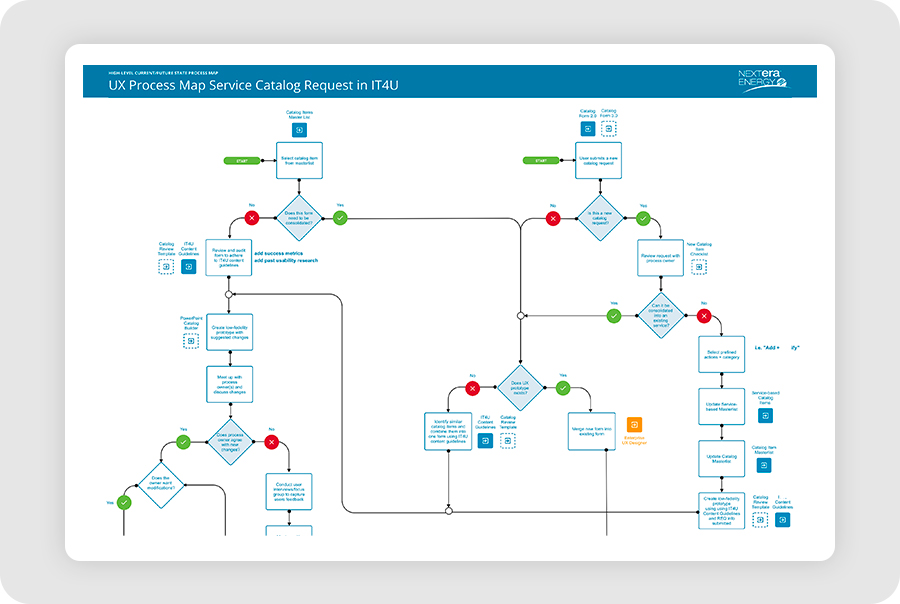The width and height of the screenshot is (900, 604).
Task: Select green Yes icon beside UX prototype exists decision
Action: [563, 389]
